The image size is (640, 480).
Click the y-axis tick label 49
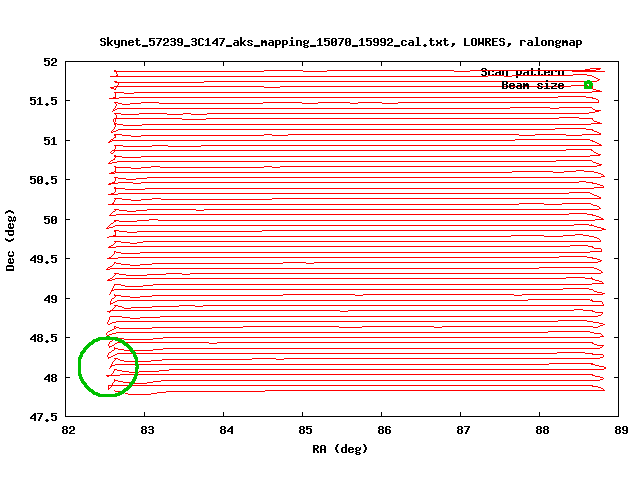[x=51, y=299]
